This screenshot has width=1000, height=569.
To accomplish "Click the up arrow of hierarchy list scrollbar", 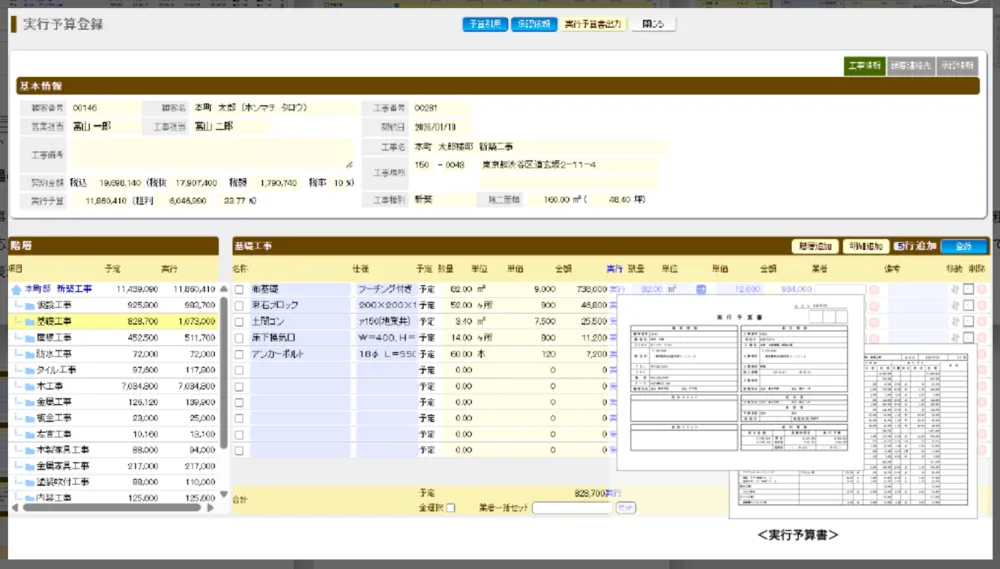I will coord(224,289).
